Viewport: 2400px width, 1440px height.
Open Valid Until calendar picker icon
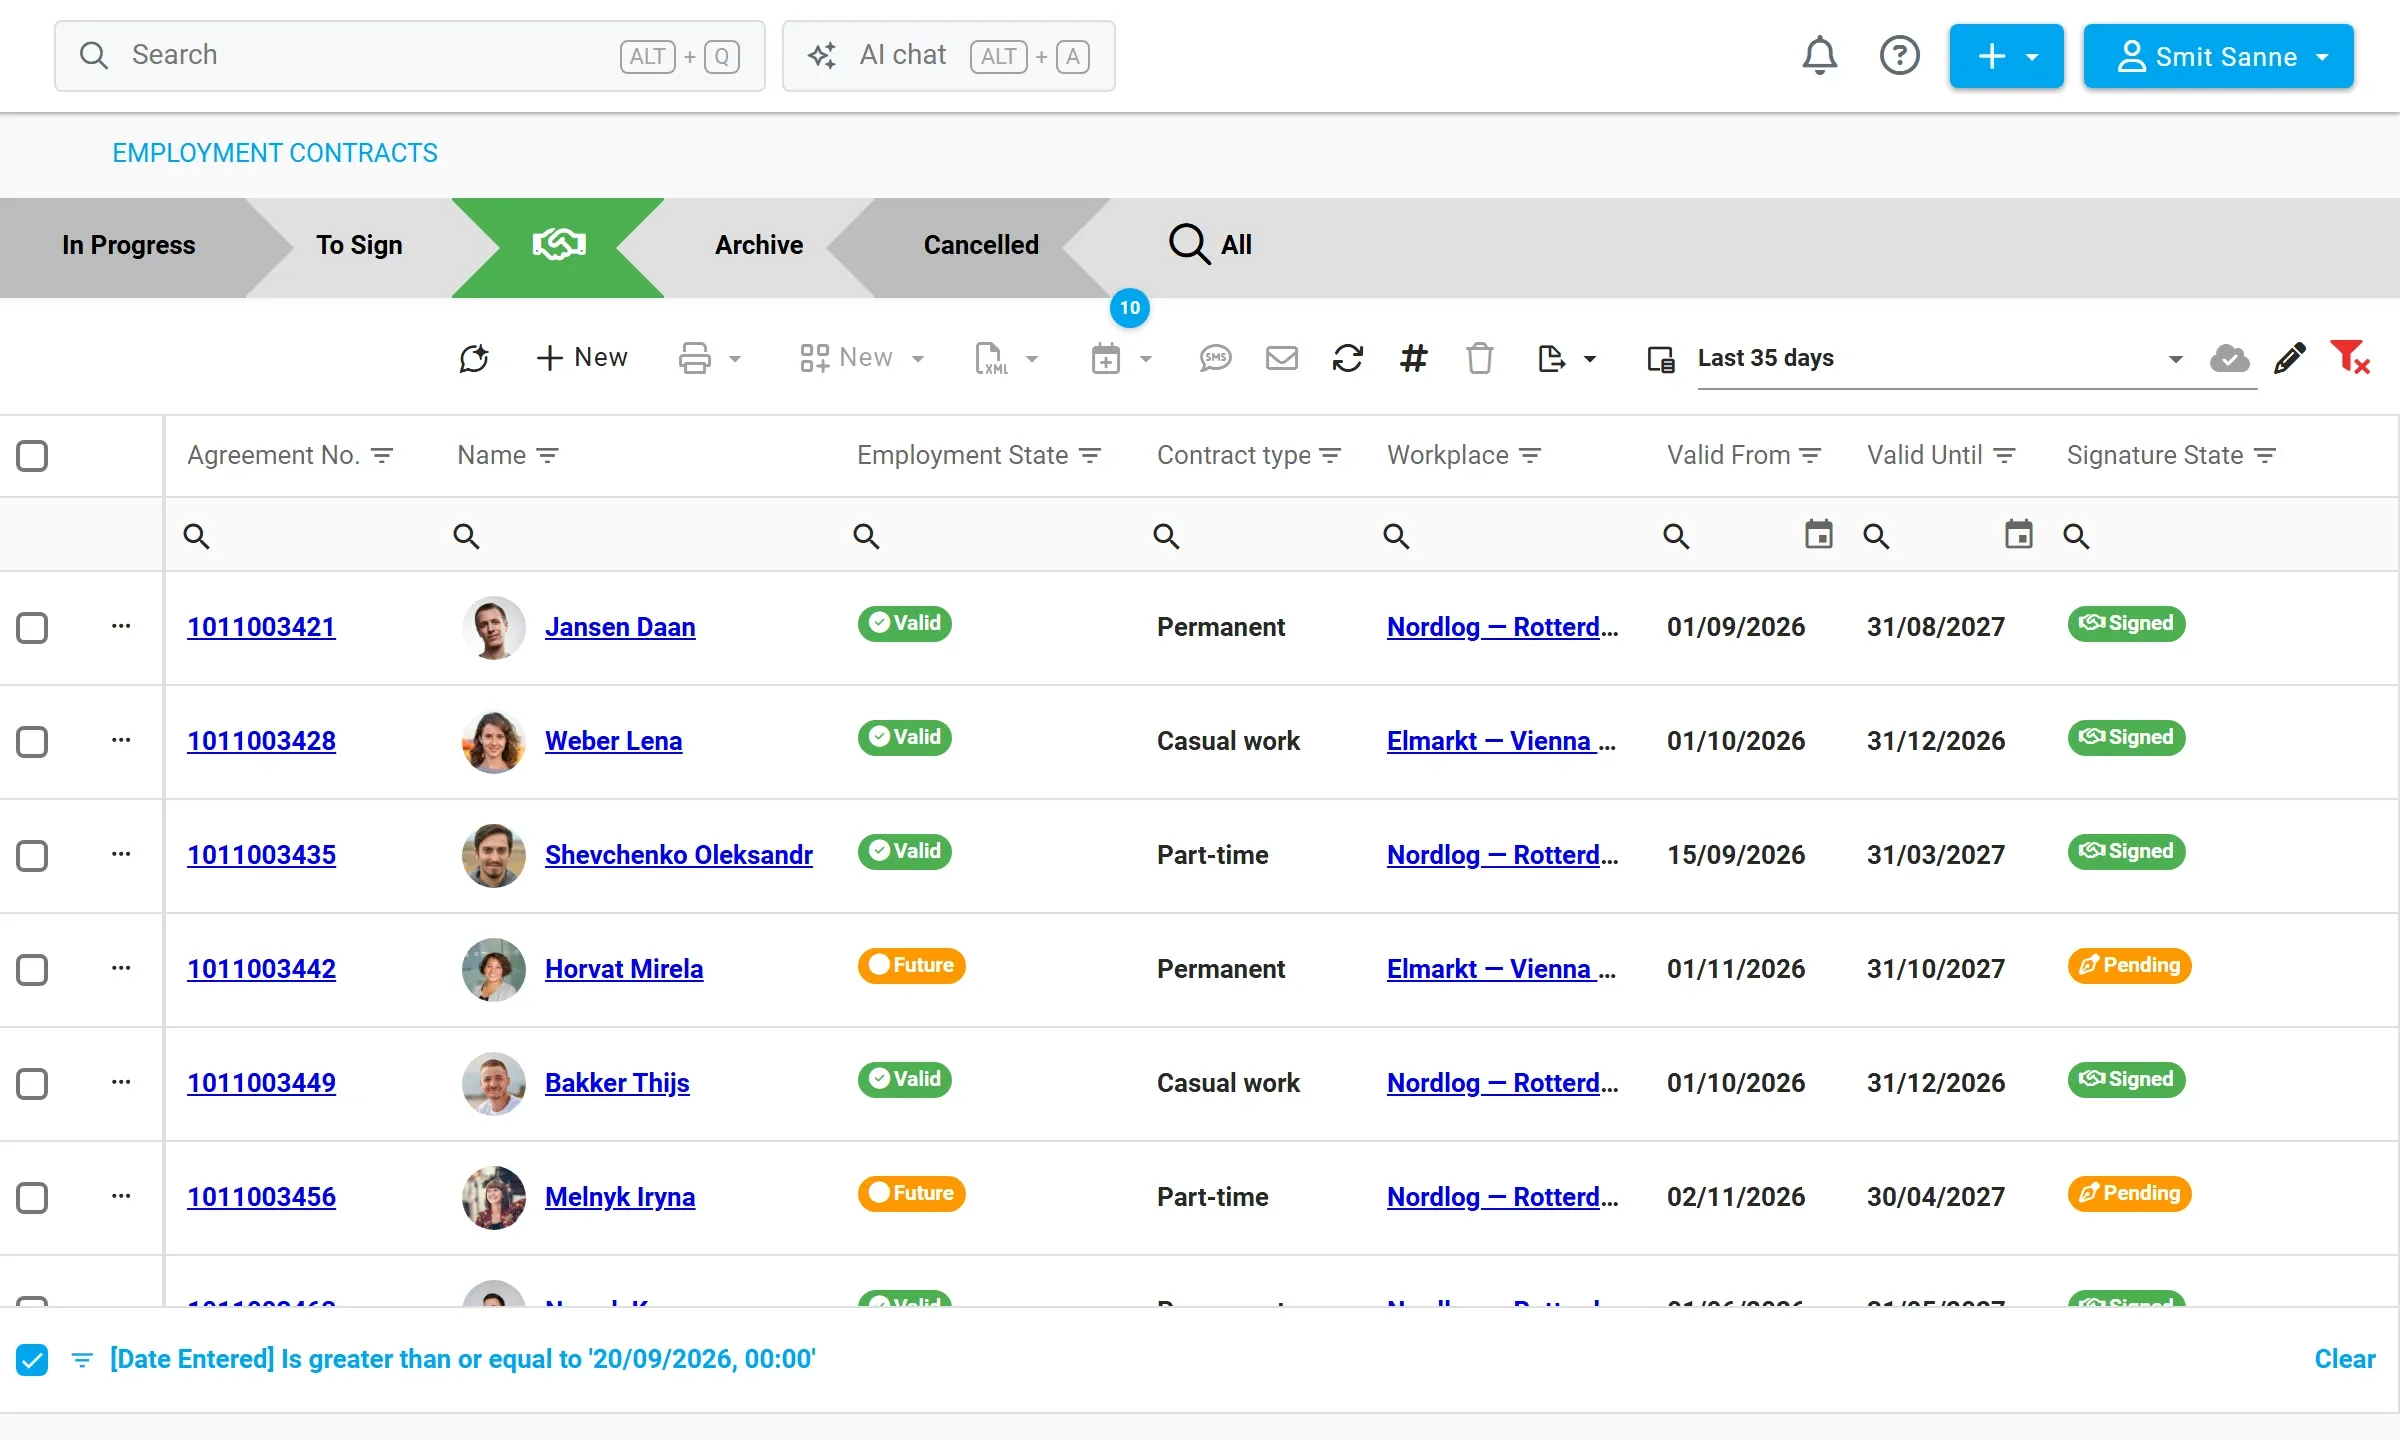(2018, 535)
